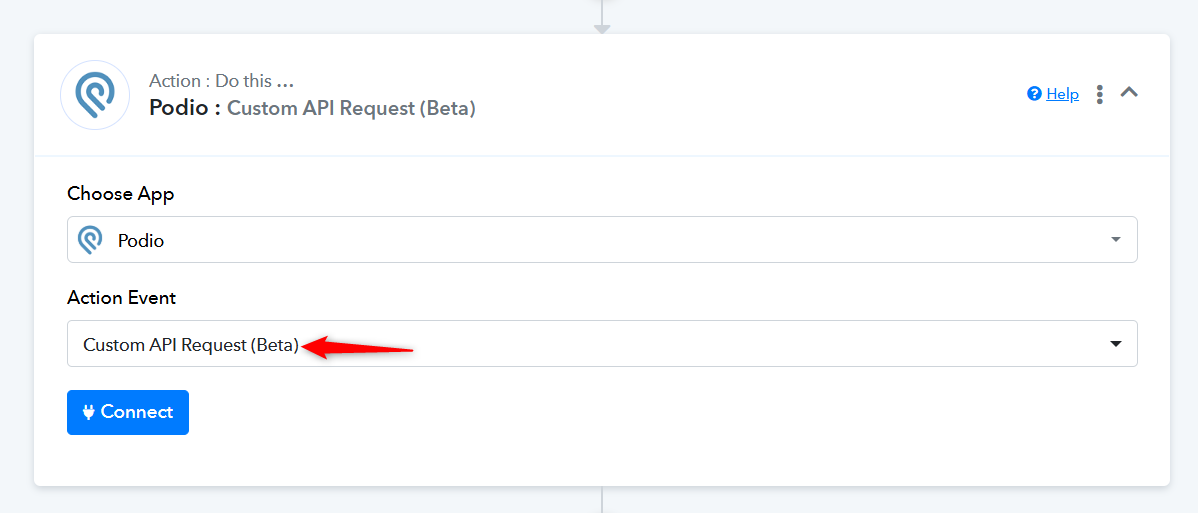Click the Connect button
The image size is (1198, 513).
tap(128, 412)
